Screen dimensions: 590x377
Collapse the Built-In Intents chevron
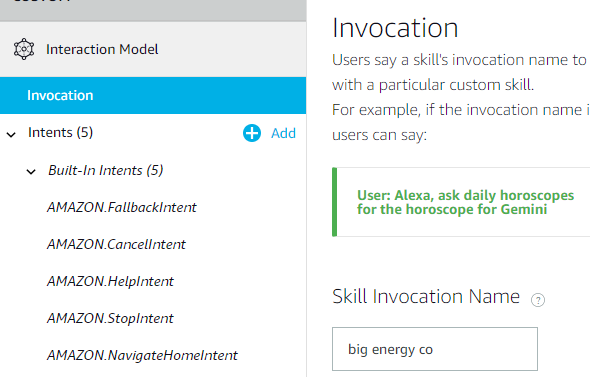coord(31,172)
